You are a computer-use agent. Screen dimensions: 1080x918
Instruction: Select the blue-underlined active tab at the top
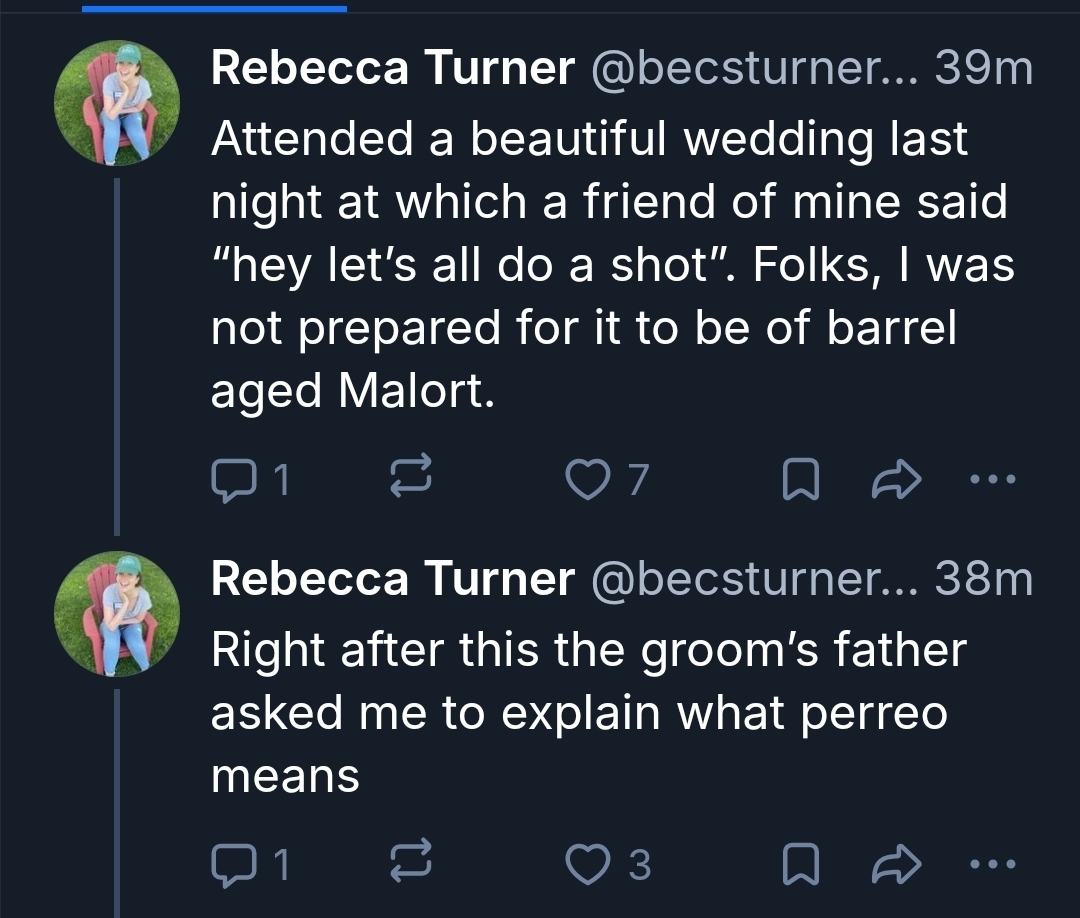click(214, 8)
